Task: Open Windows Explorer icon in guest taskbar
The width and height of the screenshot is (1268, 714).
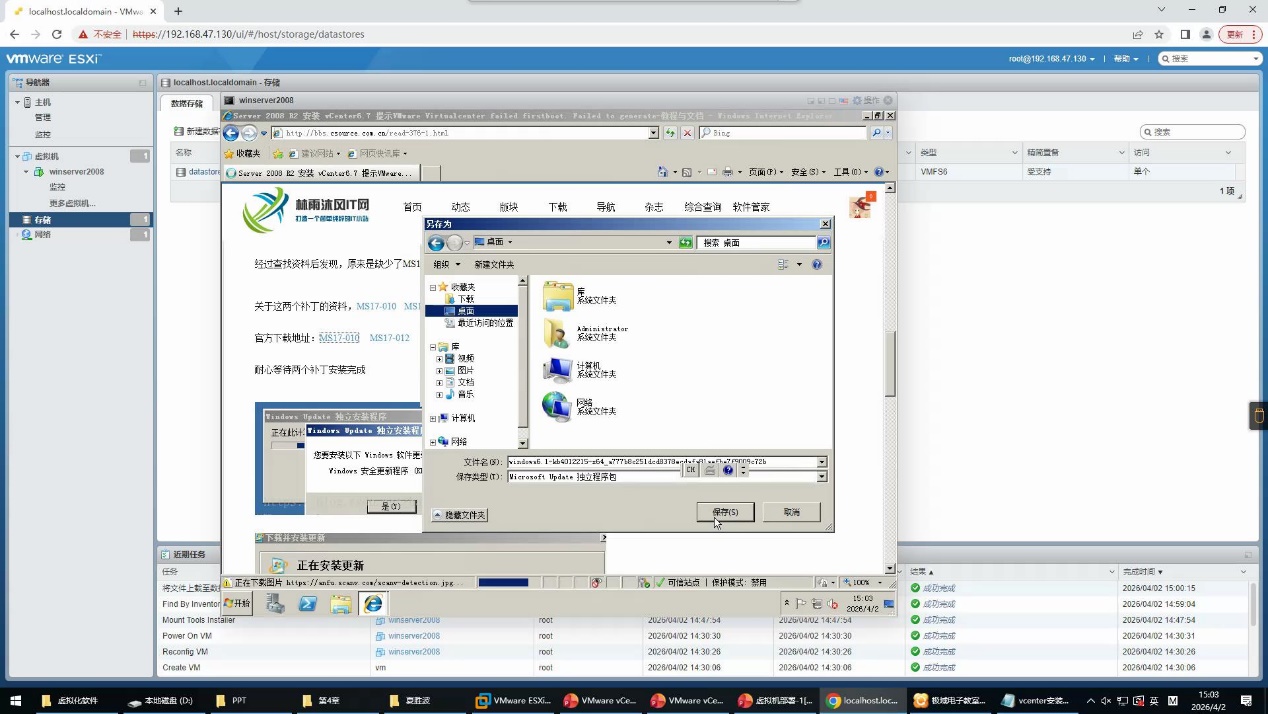Action: point(341,604)
